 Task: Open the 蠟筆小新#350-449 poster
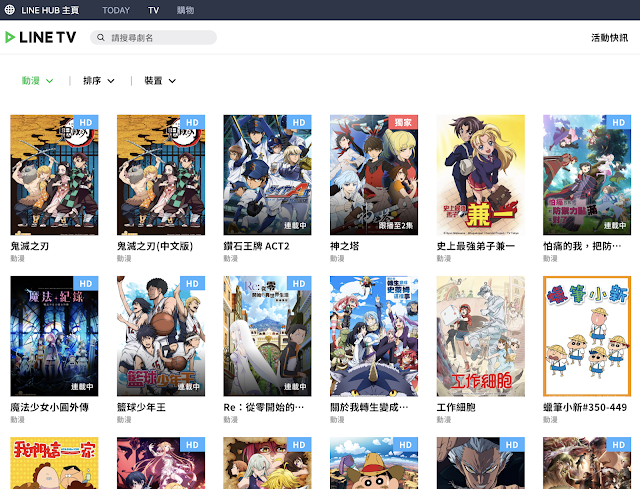click(587, 336)
